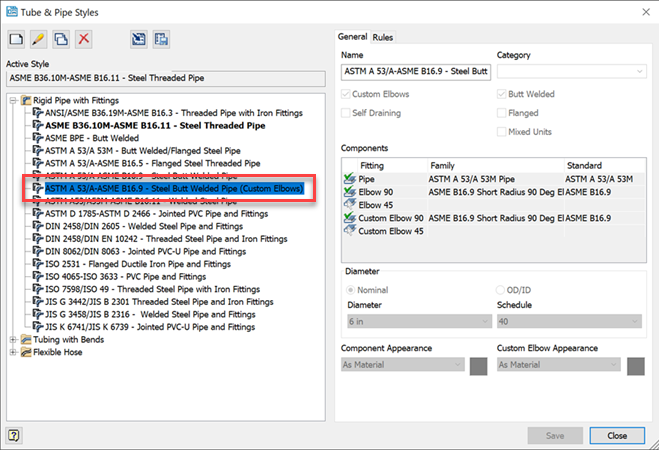This screenshot has width=659, height=450.
Task: Select ASME B36.10M-ASME B16.11 - Steel Threaded Pipe in tree
Action: 155,125
